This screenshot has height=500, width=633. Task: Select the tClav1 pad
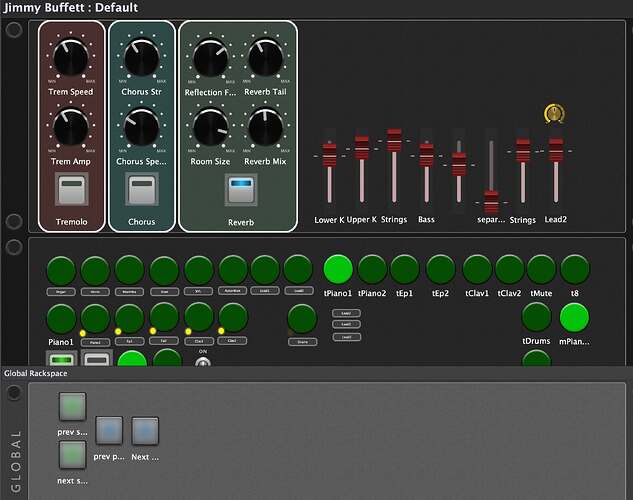tap(477, 269)
